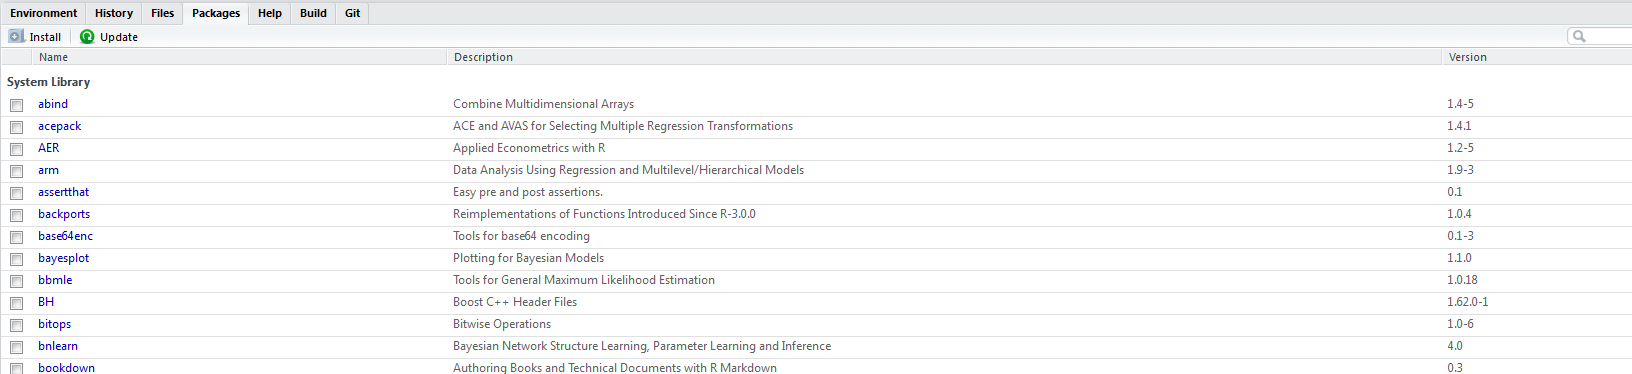This screenshot has width=1632, height=374.
Task: Click version 1.0.18 of bbmle
Action: click(1462, 280)
